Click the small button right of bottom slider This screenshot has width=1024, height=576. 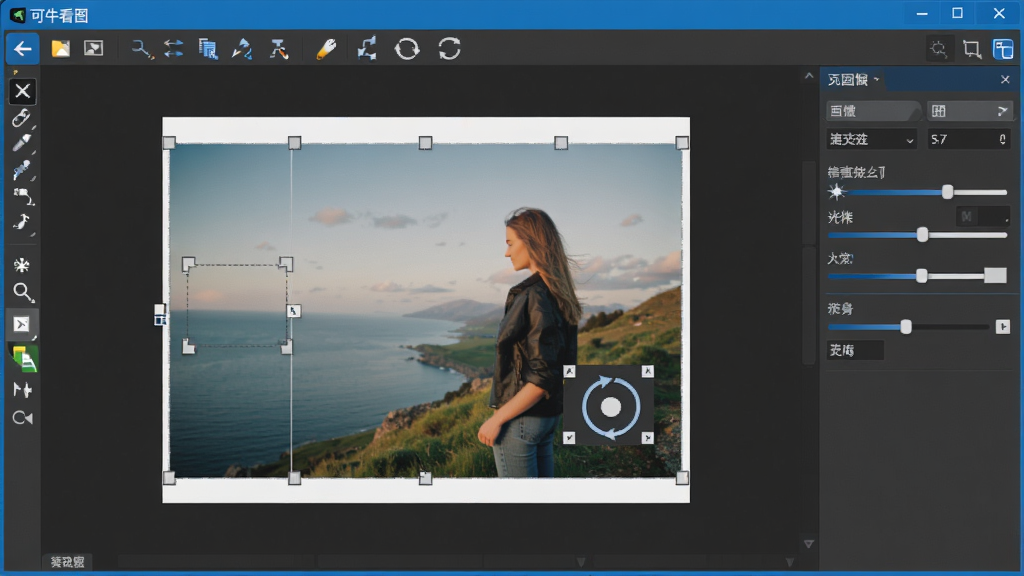pos(1002,327)
